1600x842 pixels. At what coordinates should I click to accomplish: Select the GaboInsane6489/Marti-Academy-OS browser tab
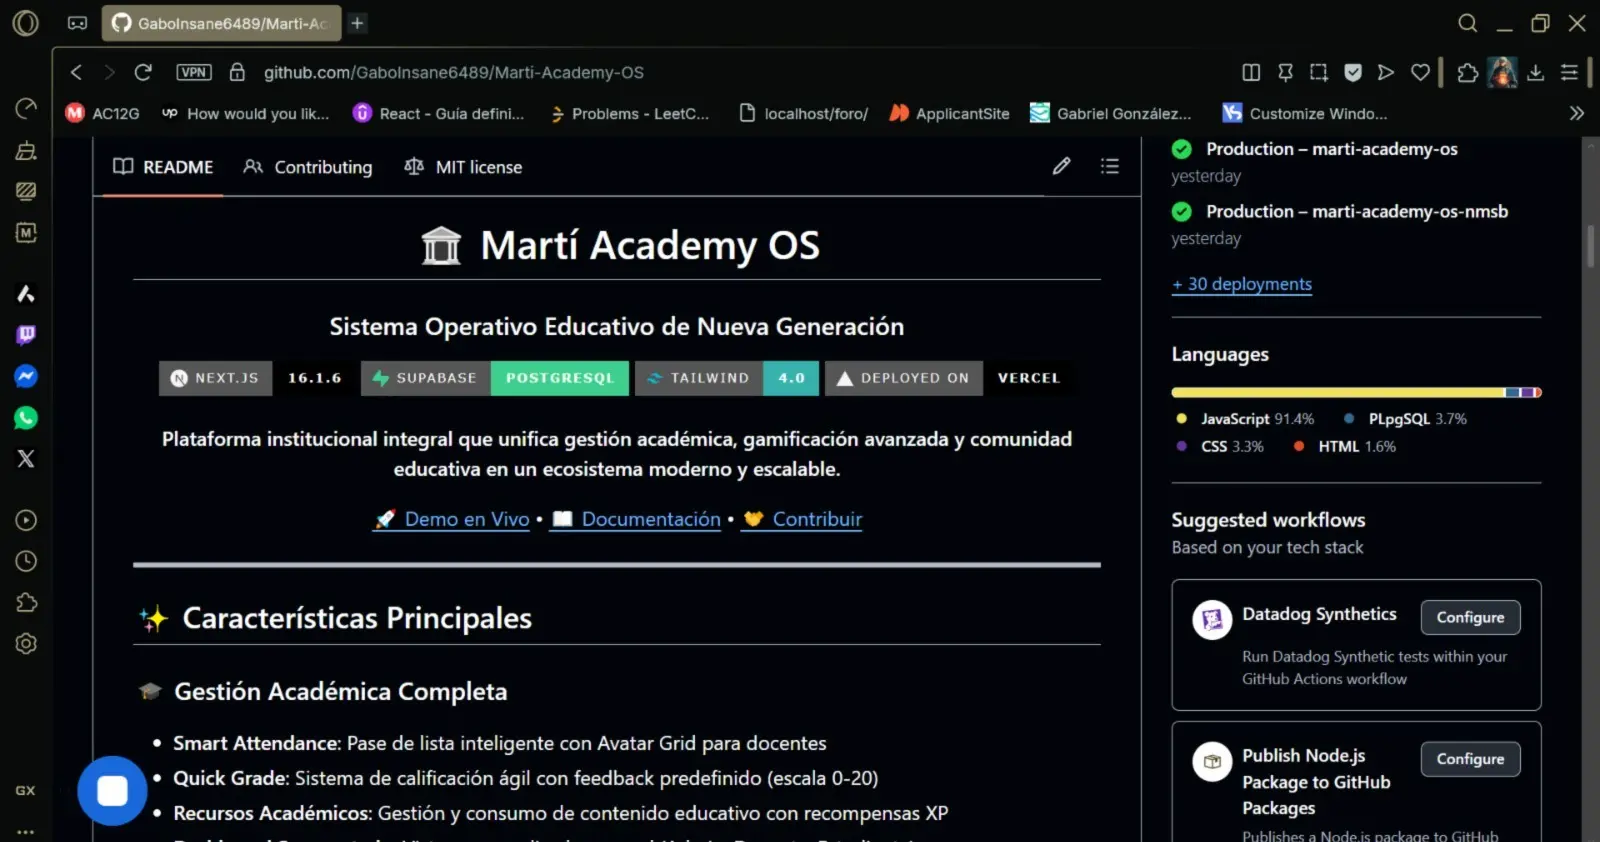pyautogui.click(x=221, y=23)
